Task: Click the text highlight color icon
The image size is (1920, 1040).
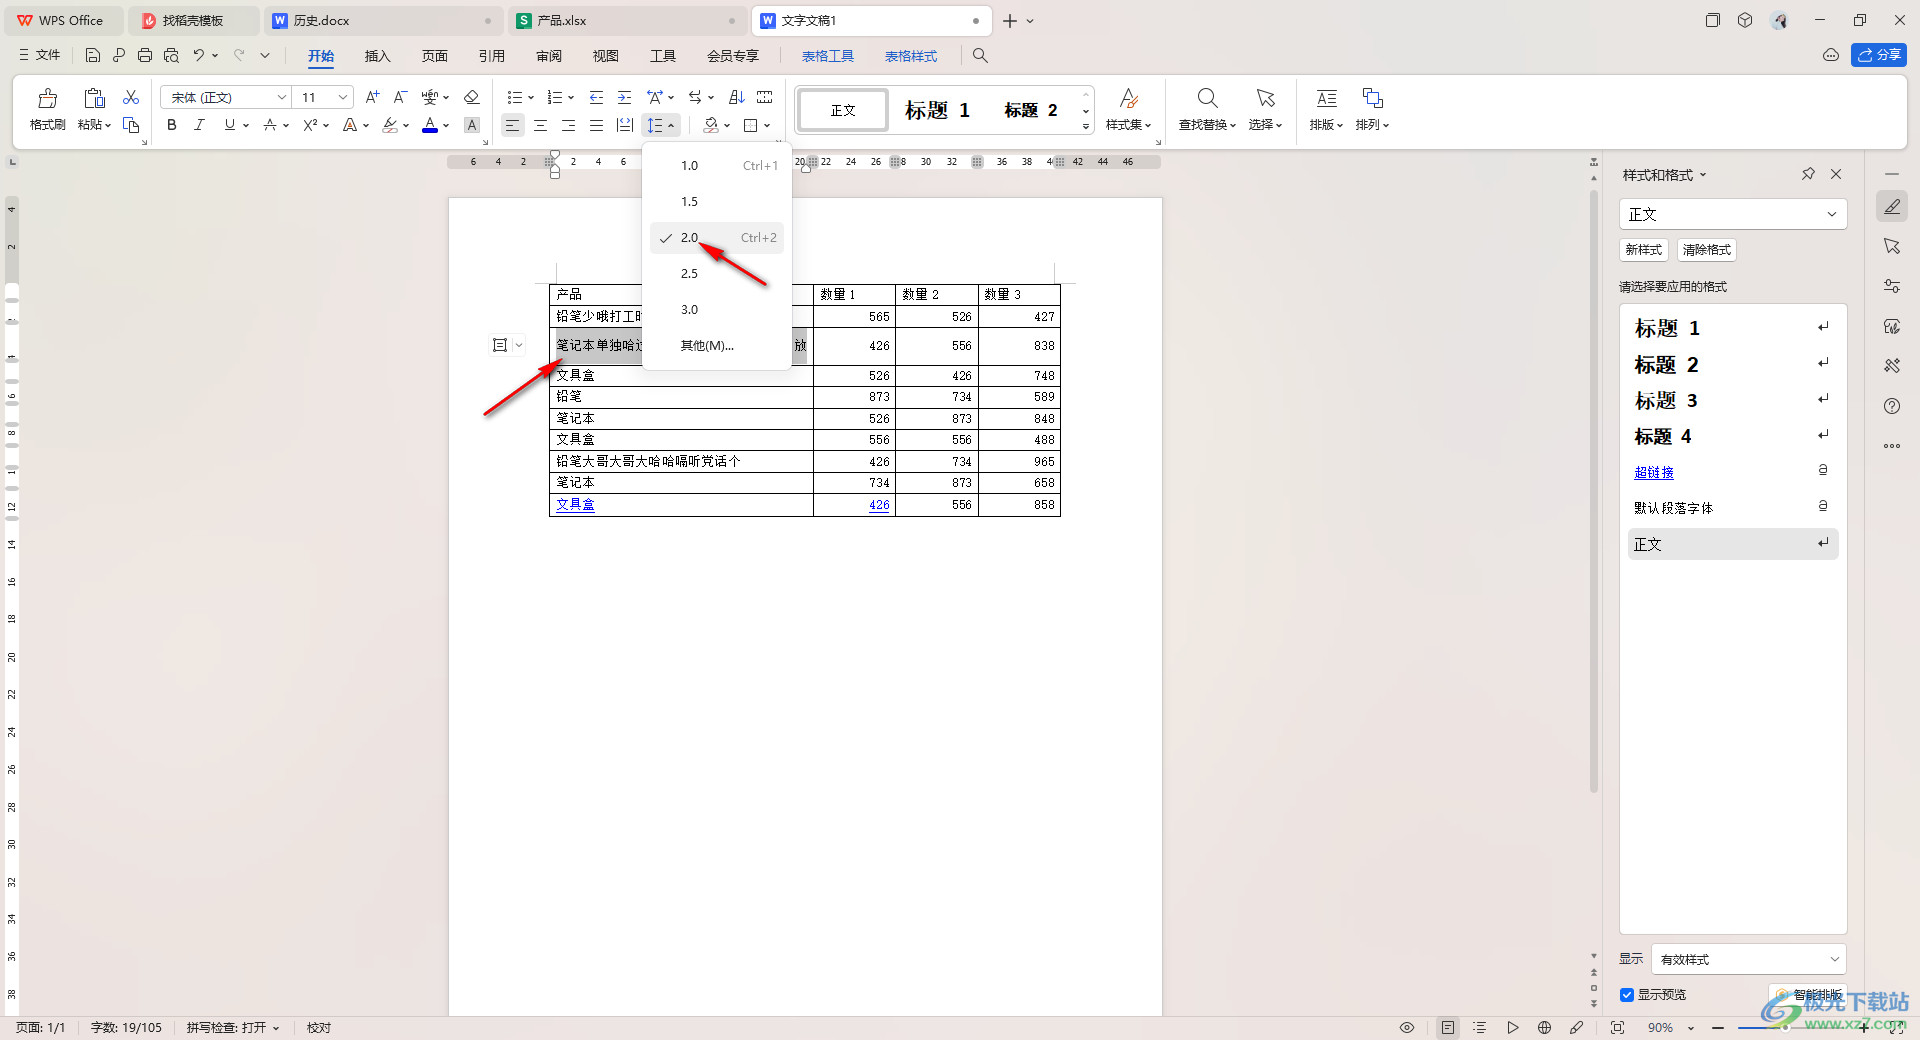Action: pos(390,125)
